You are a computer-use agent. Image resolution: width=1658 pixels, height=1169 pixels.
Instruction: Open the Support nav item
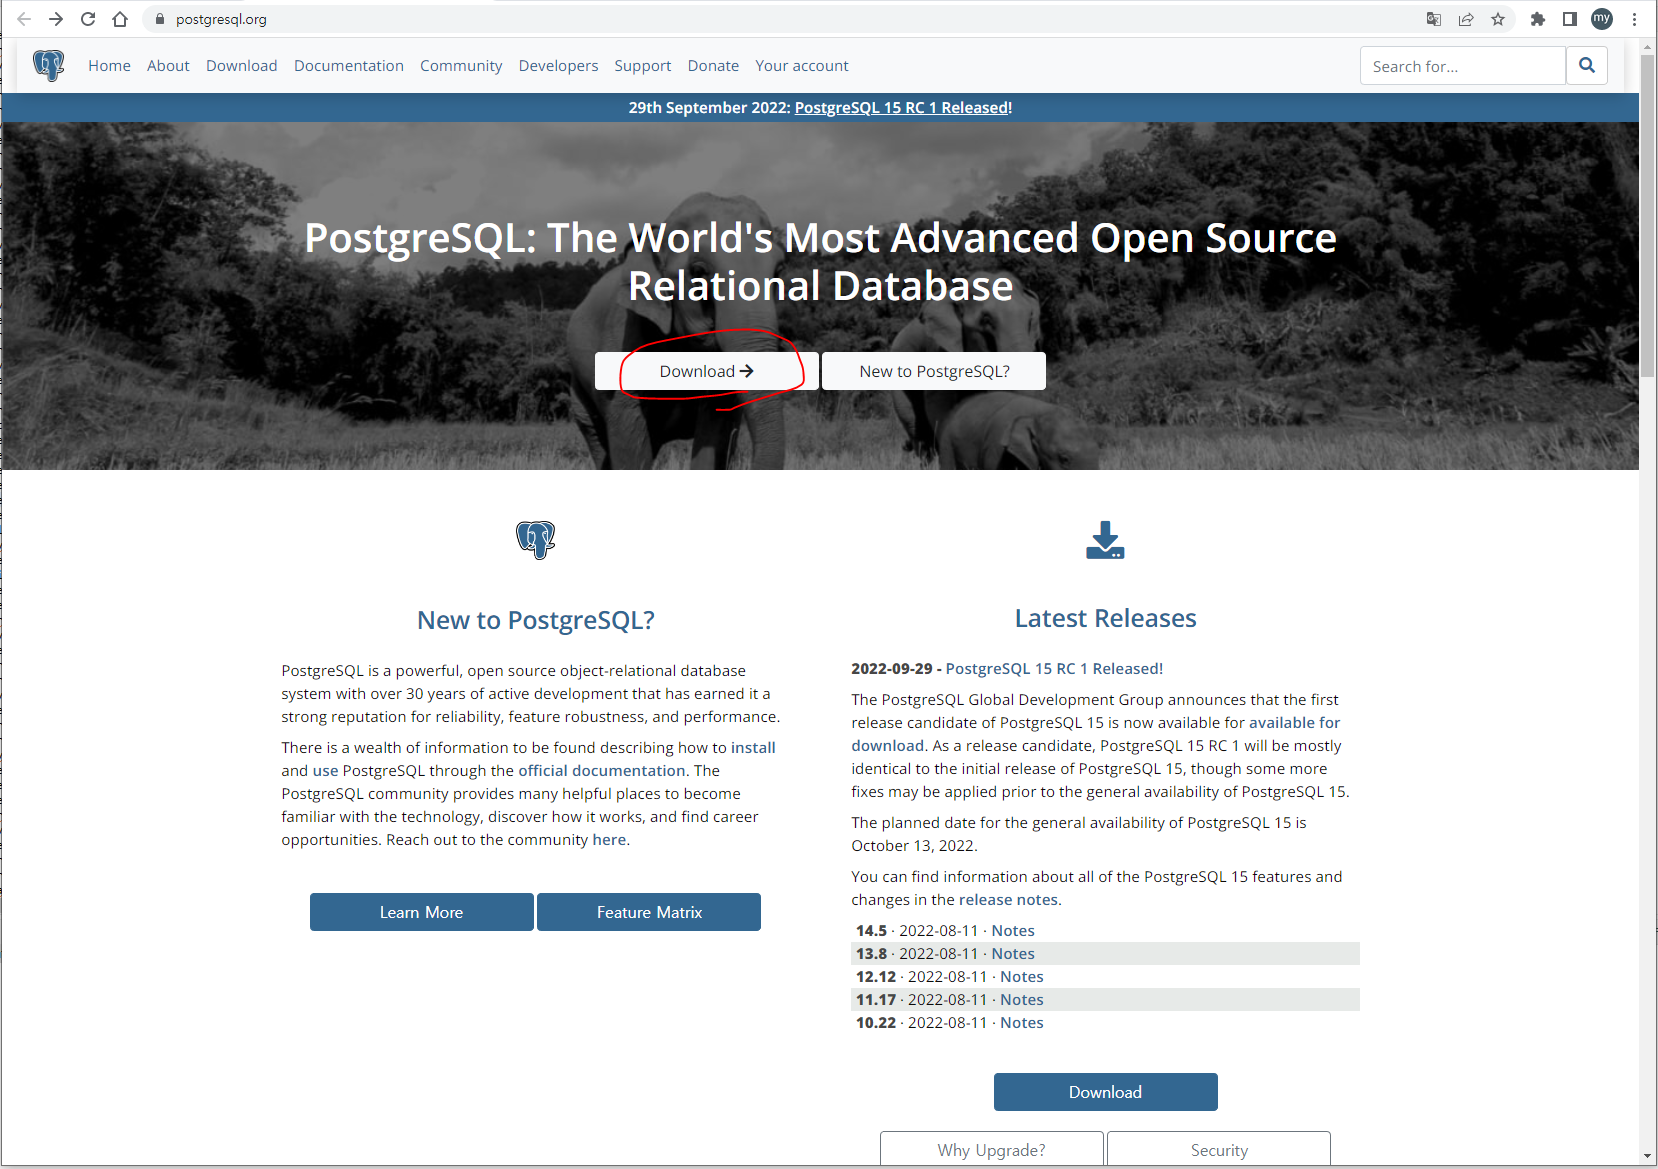643,66
